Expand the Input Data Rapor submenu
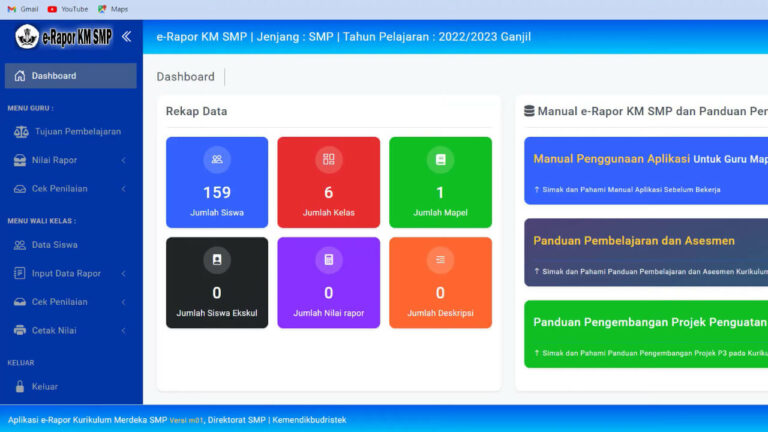The height and width of the screenshot is (432, 768). [123, 273]
